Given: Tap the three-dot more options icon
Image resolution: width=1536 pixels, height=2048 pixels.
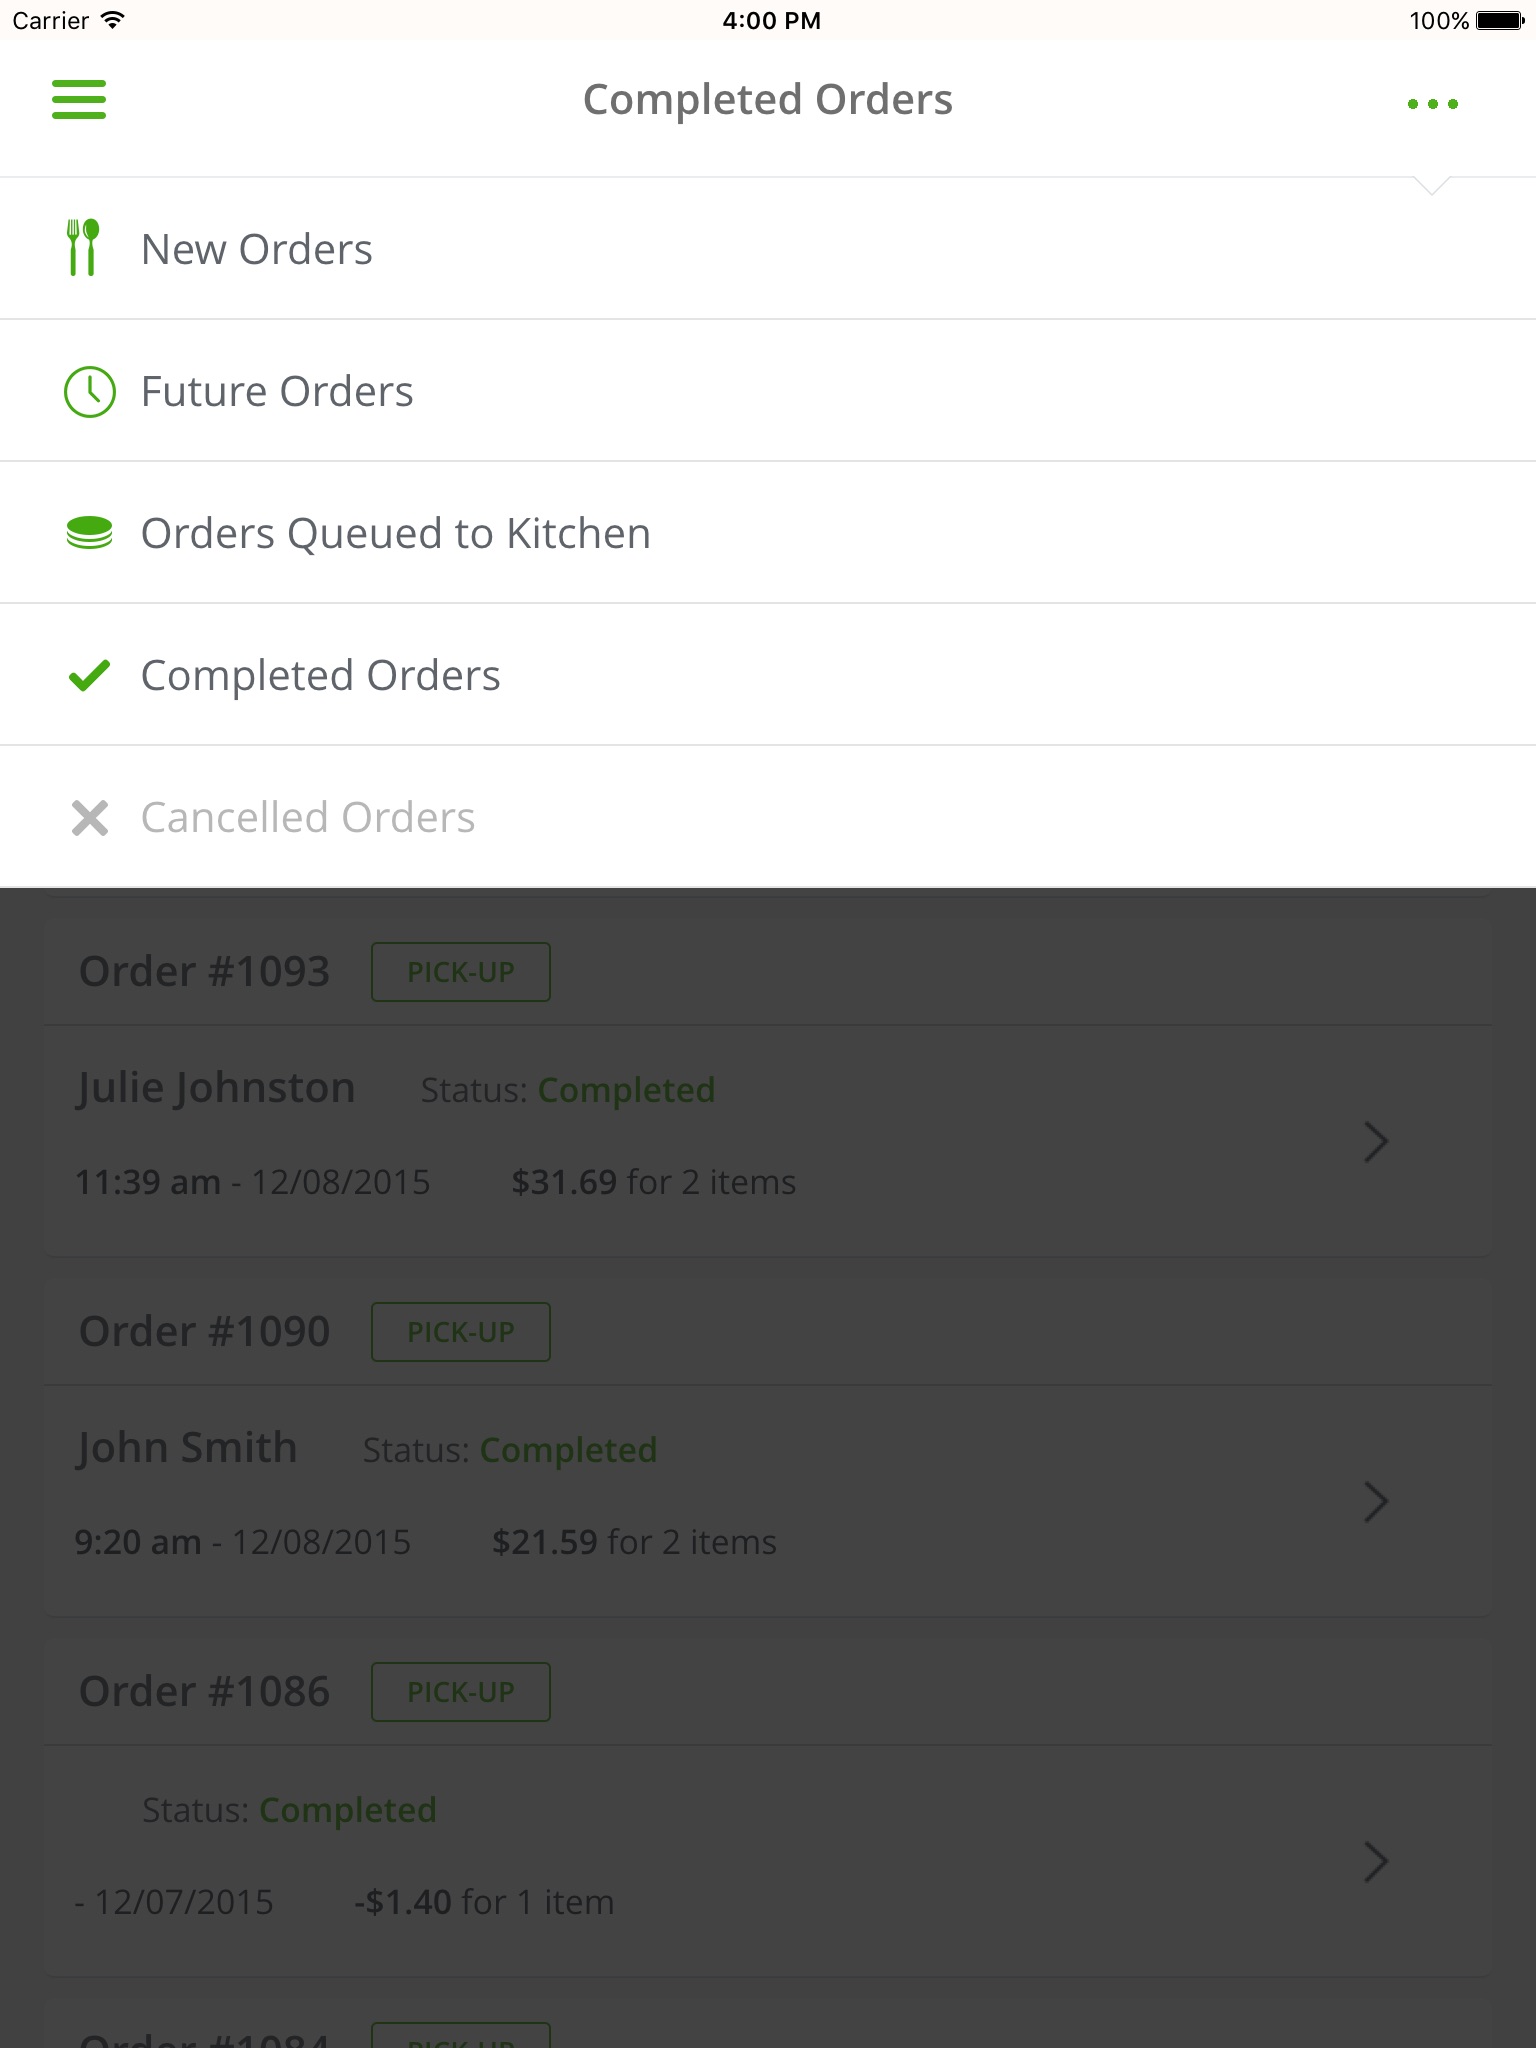Looking at the screenshot, I should coord(1432,104).
